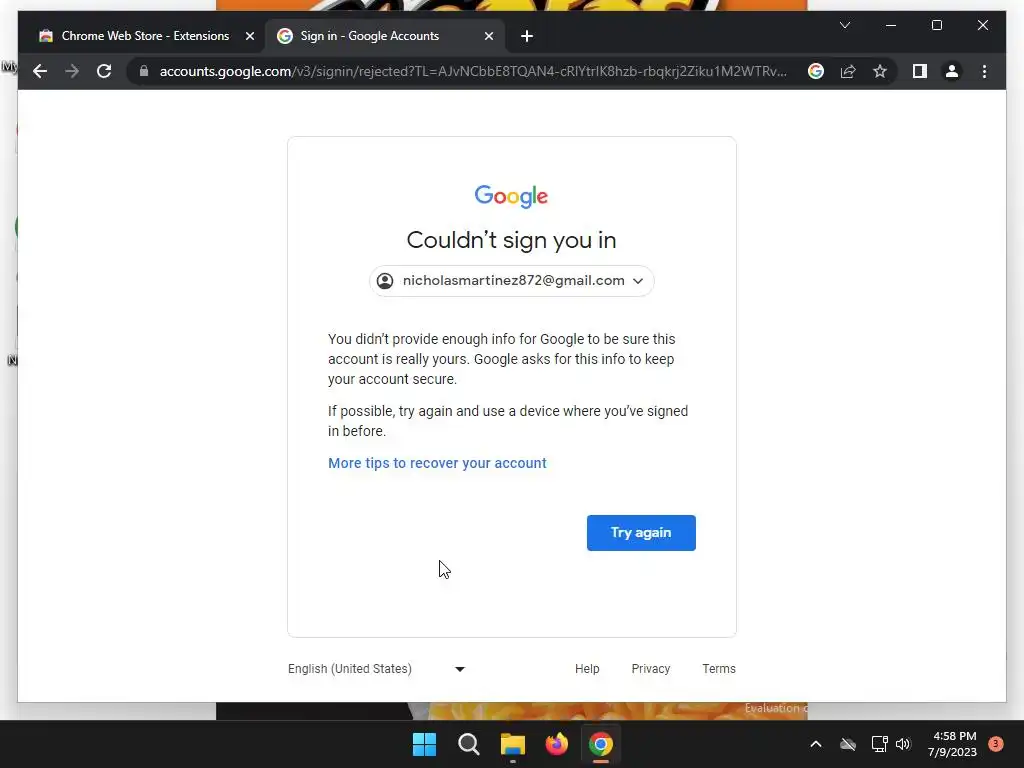Go back using the browser back arrow
Screen dimensions: 1024x768
point(40,71)
